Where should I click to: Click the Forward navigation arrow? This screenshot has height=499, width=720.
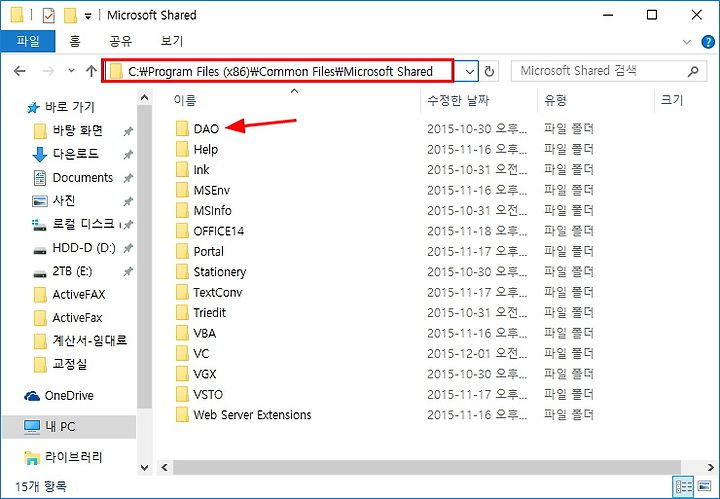pos(48,71)
